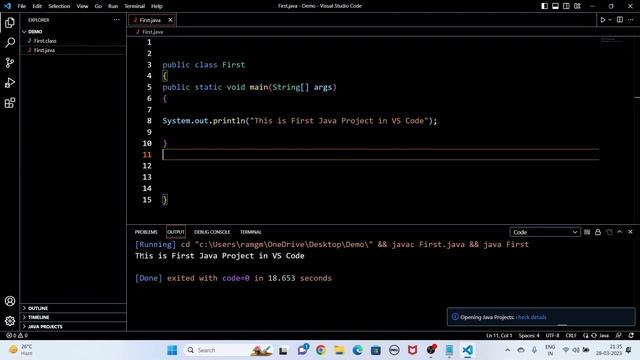Open Customize Layout icon in title bar
Viewport: 640px width, 360px height.
tap(577, 6)
